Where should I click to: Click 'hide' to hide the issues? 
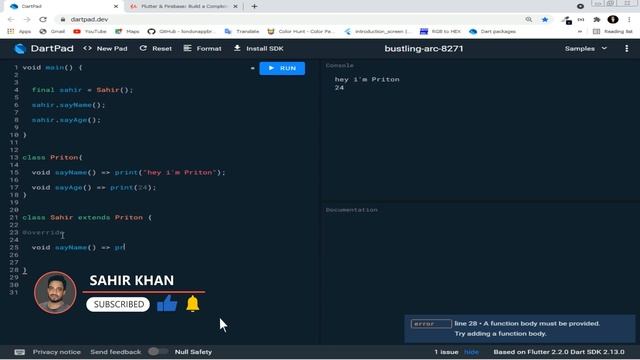(471, 352)
